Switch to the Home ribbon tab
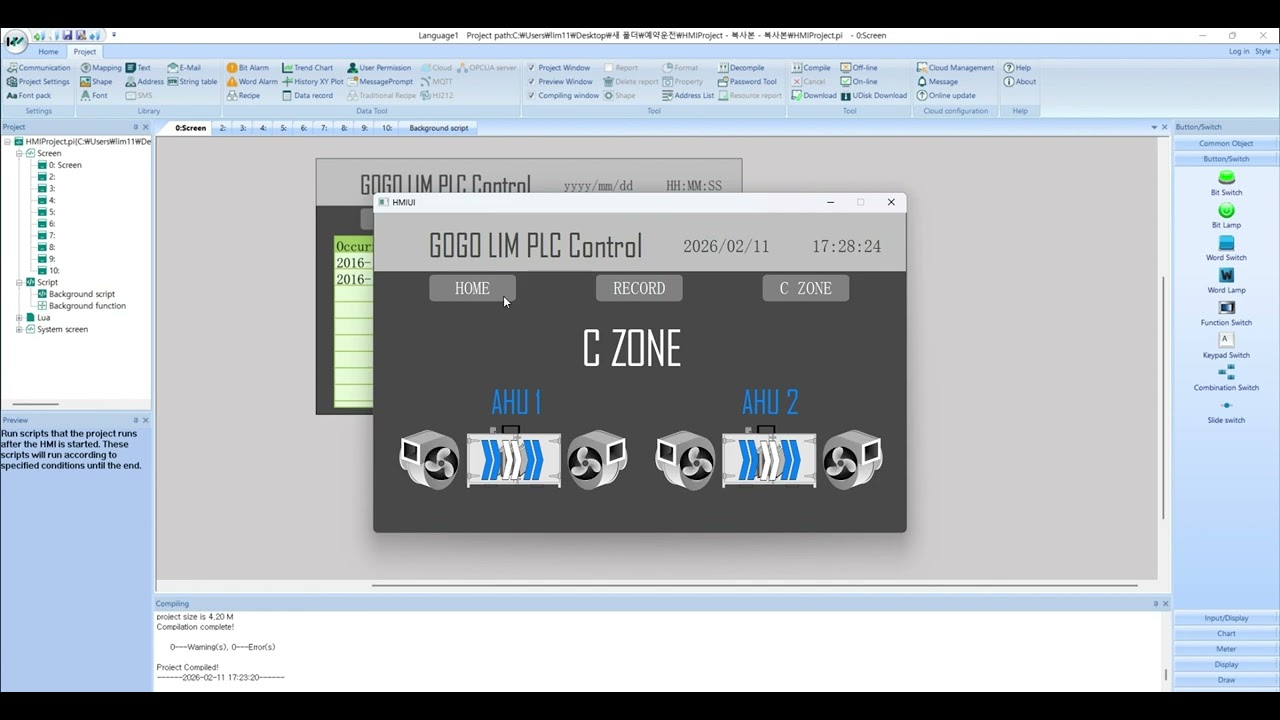Viewport: 1280px width, 720px height. 48,51
